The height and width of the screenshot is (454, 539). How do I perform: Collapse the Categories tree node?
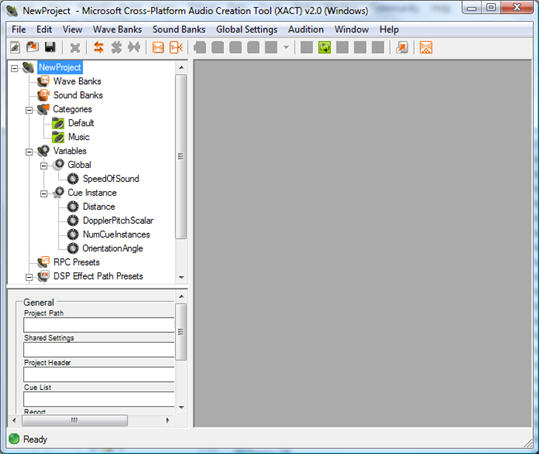[x=29, y=110]
